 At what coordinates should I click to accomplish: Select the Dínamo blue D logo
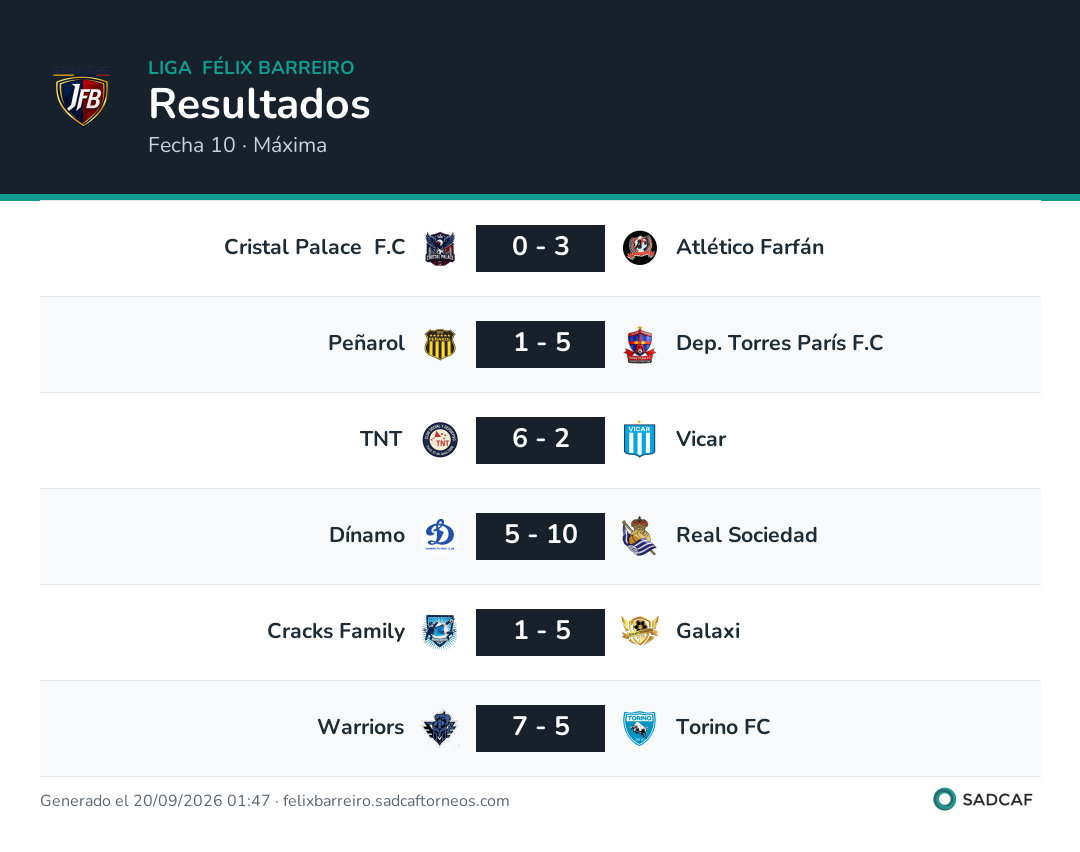point(440,535)
